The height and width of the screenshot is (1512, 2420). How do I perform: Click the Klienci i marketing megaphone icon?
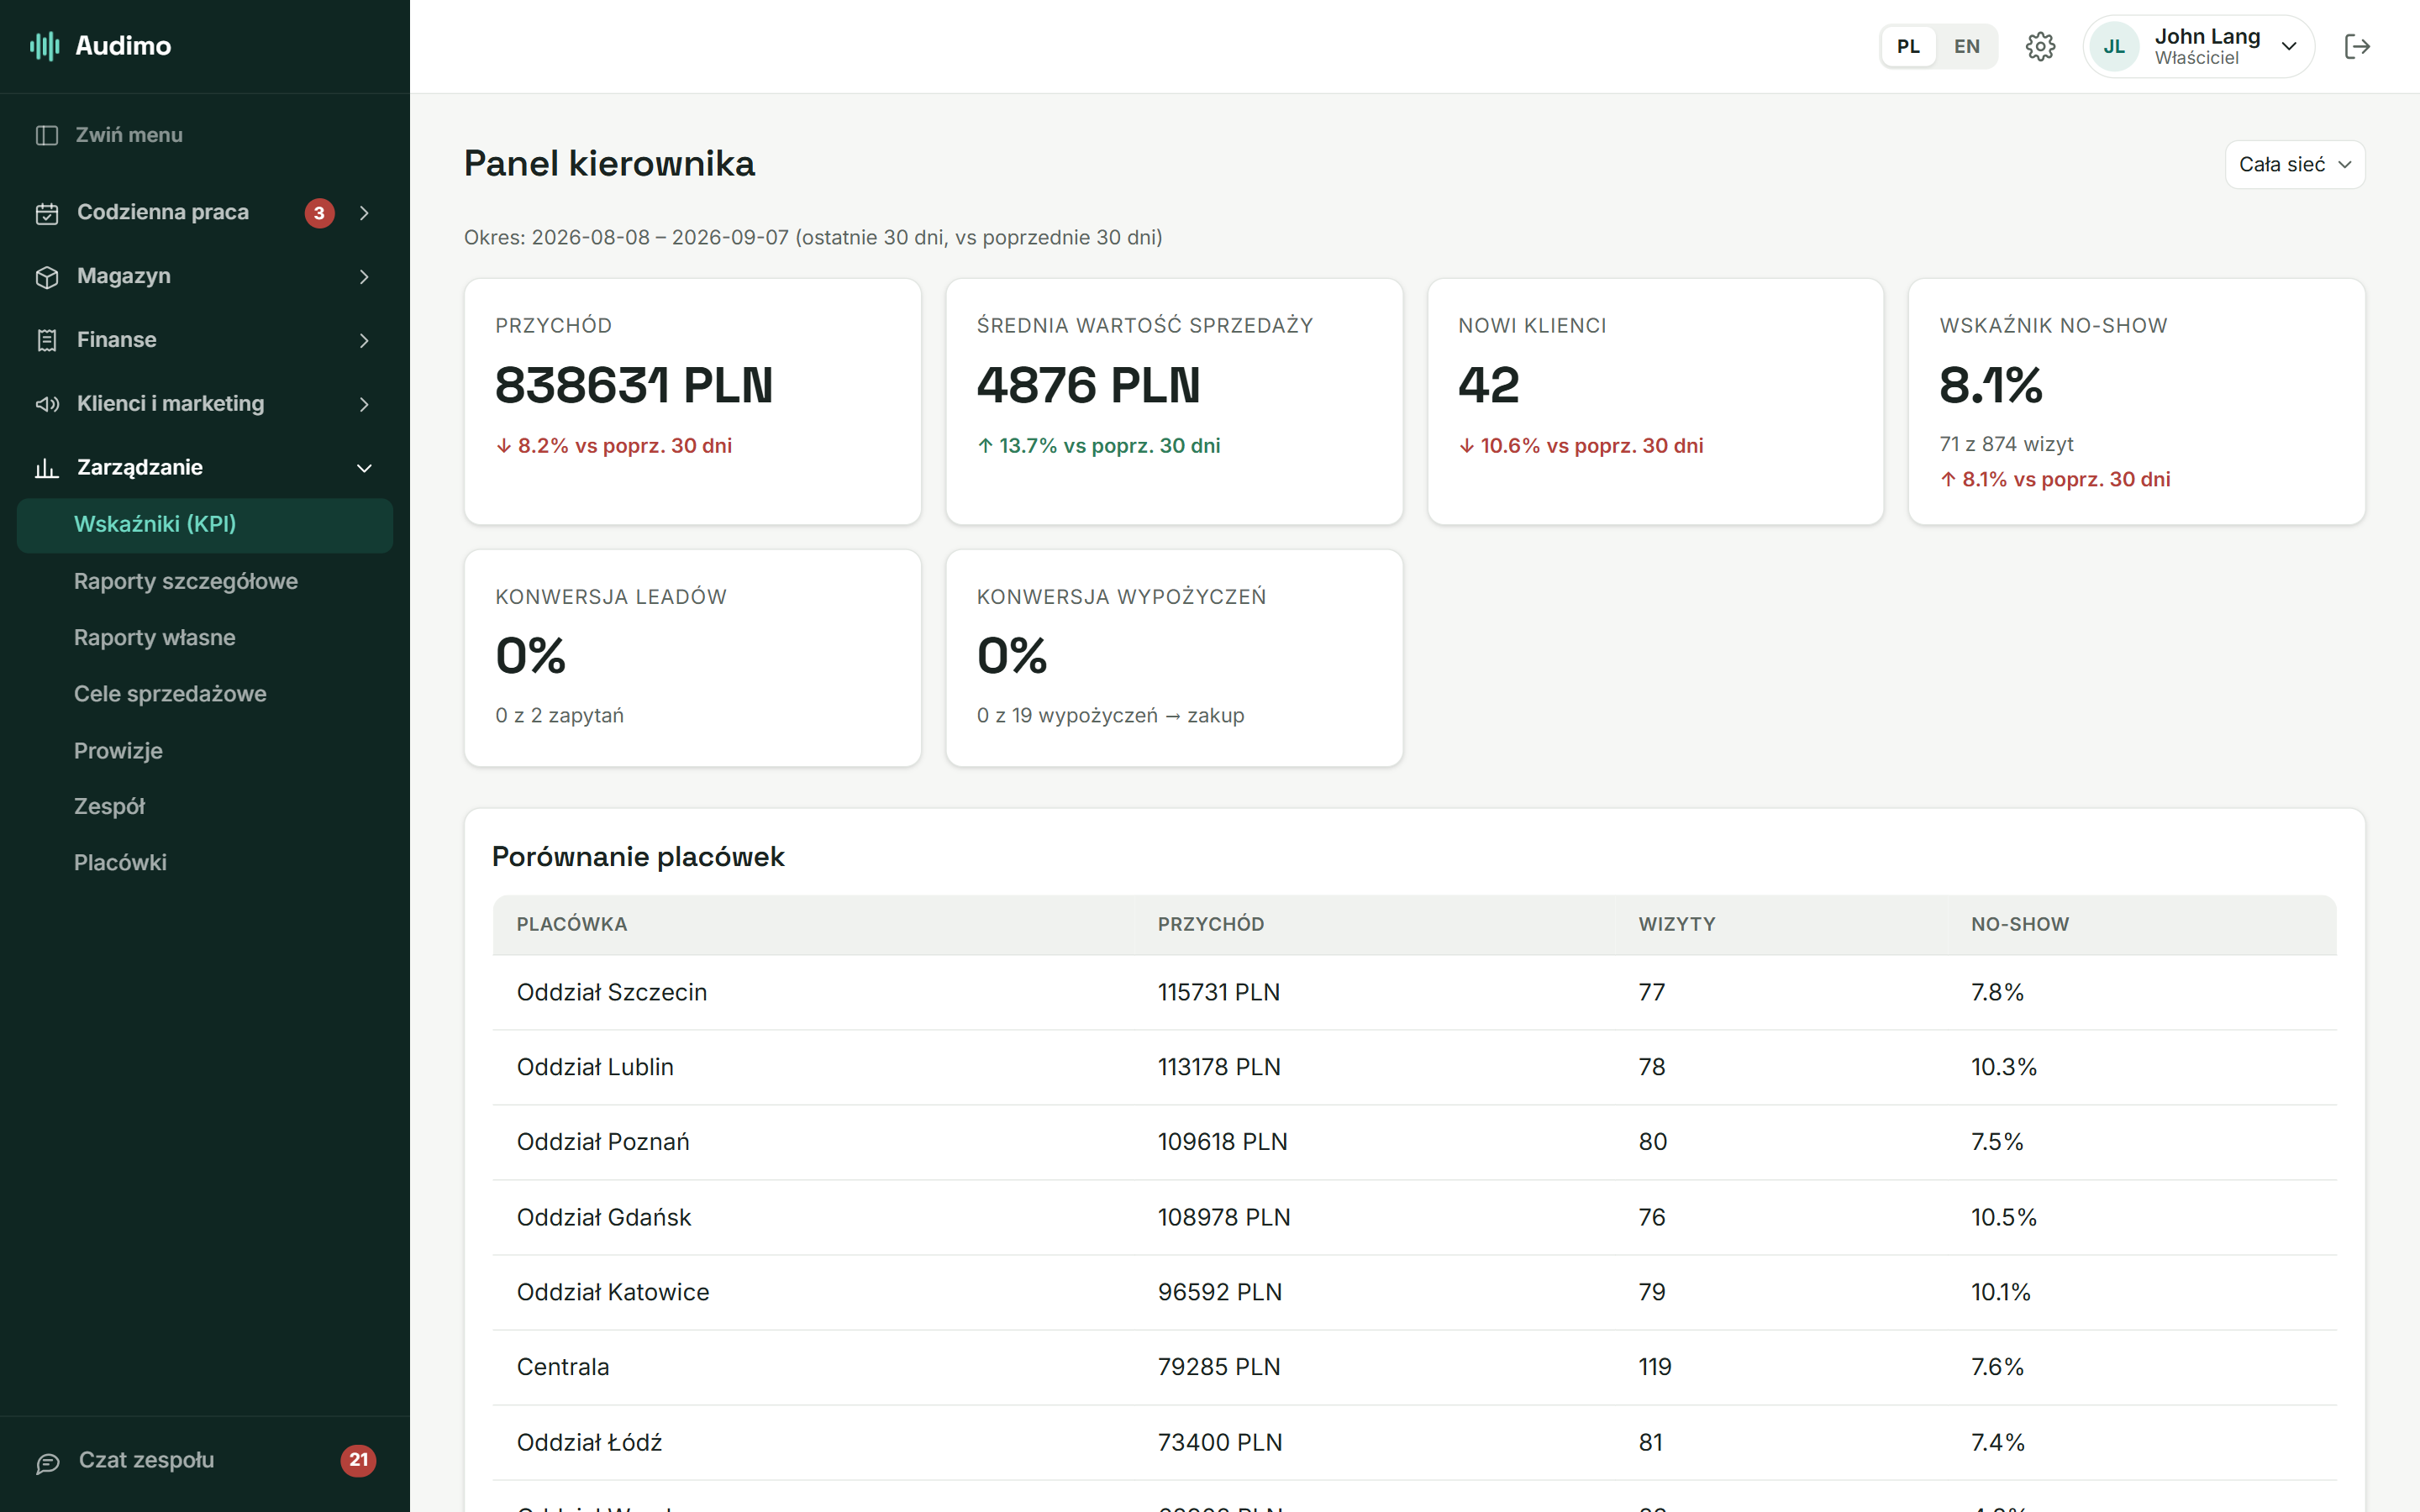47,404
